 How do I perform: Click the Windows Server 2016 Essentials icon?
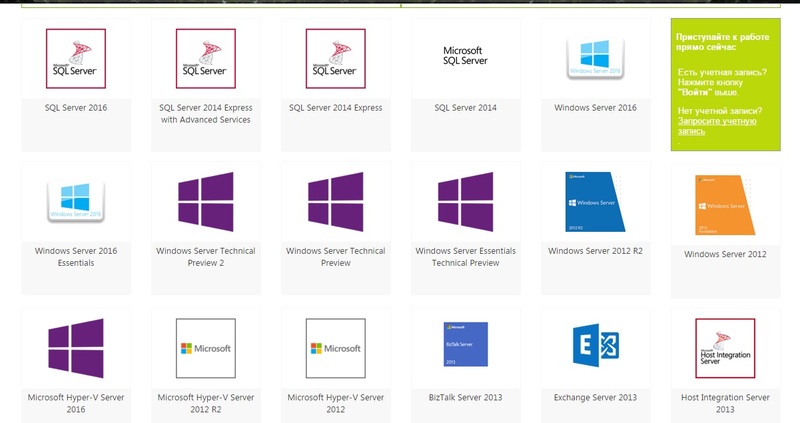point(76,202)
